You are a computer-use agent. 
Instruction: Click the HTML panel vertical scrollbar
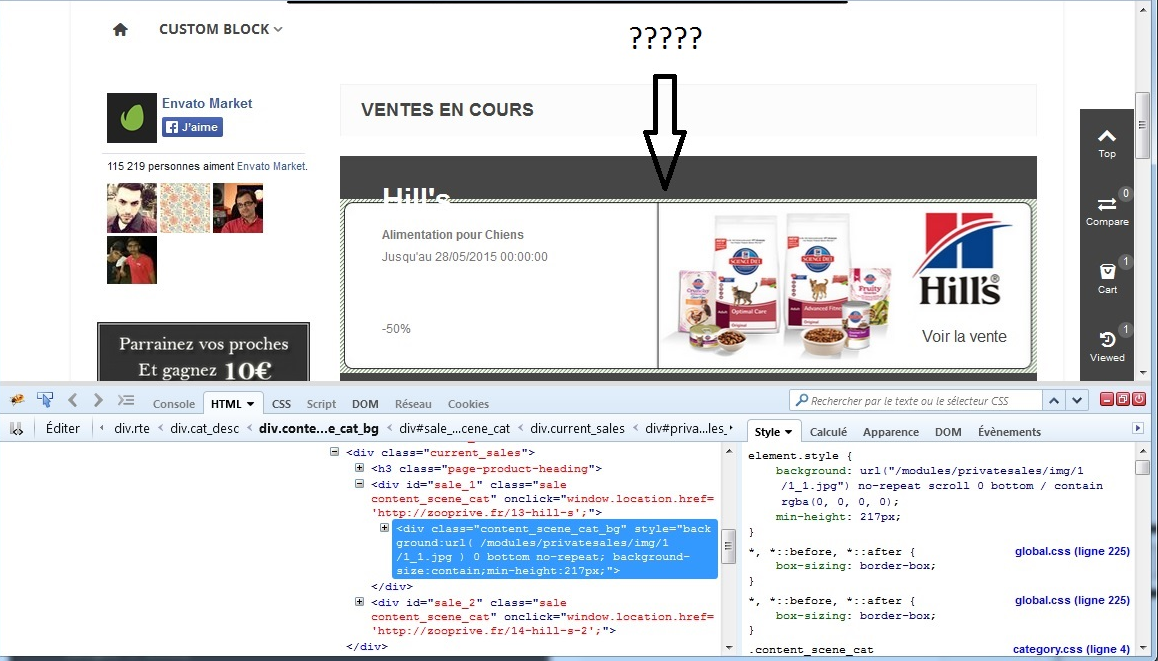(729, 547)
